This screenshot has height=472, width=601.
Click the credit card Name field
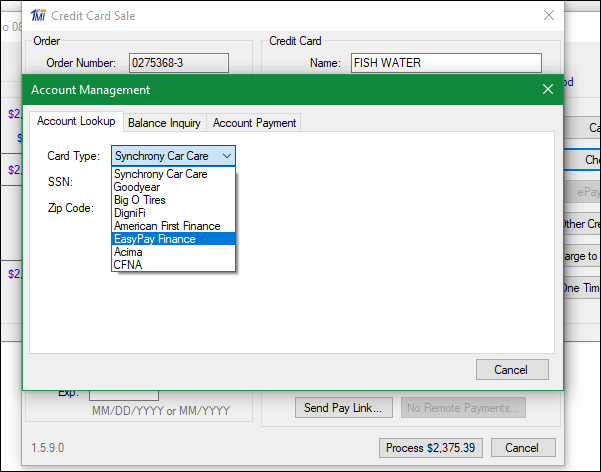(x=446, y=63)
